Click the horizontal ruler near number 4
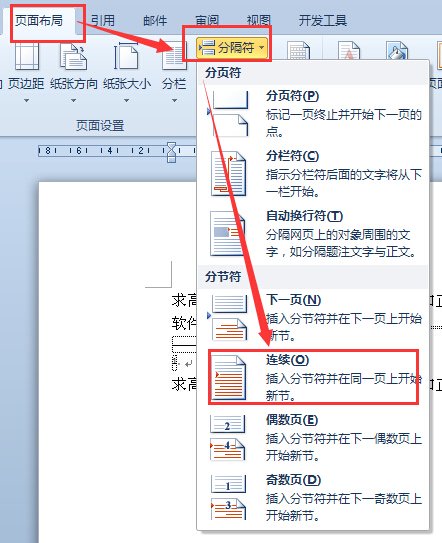 coord(110,151)
